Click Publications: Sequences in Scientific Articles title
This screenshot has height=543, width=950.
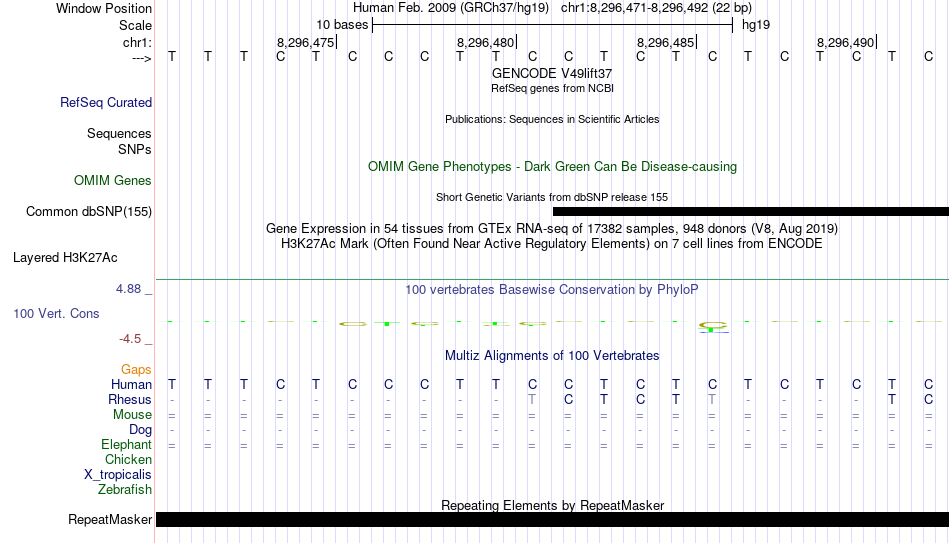click(x=552, y=119)
